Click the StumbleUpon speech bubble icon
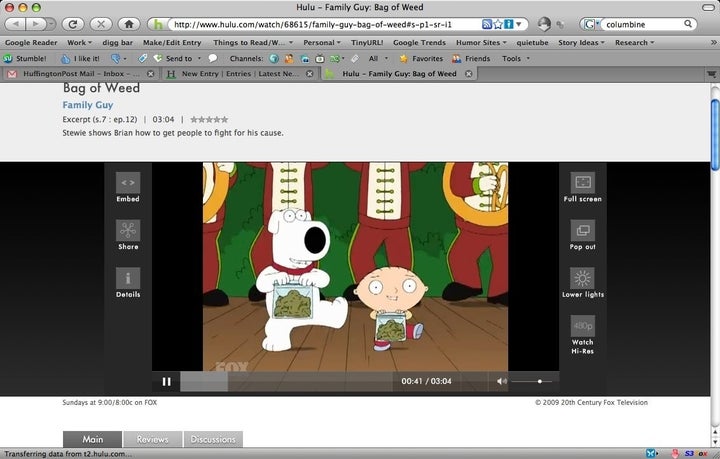The height and width of the screenshot is (459, 720). tap(213, 58)
